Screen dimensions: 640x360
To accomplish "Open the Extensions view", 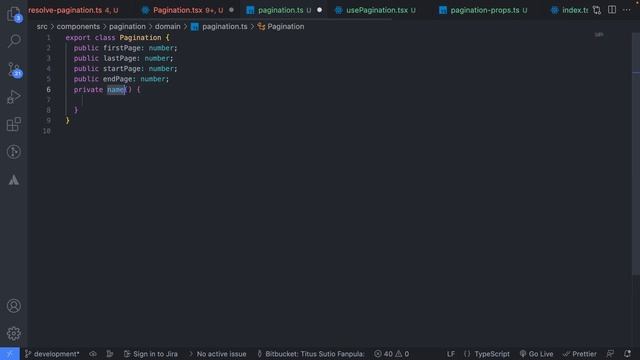I will point(13,124).
